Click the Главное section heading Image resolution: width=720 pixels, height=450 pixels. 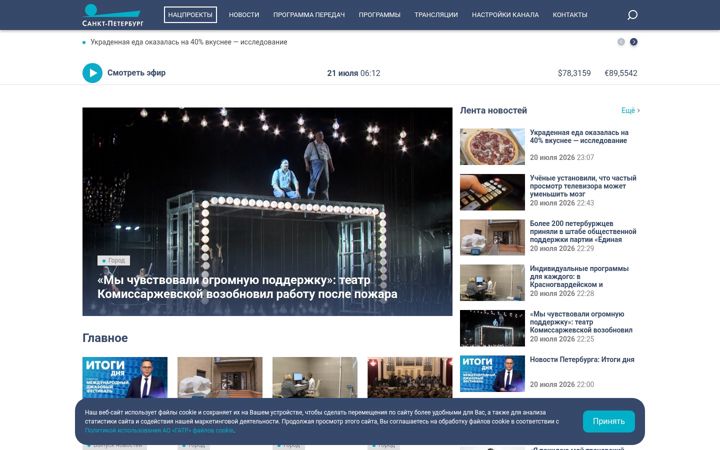pyautogui.click(x=105, y=338)
